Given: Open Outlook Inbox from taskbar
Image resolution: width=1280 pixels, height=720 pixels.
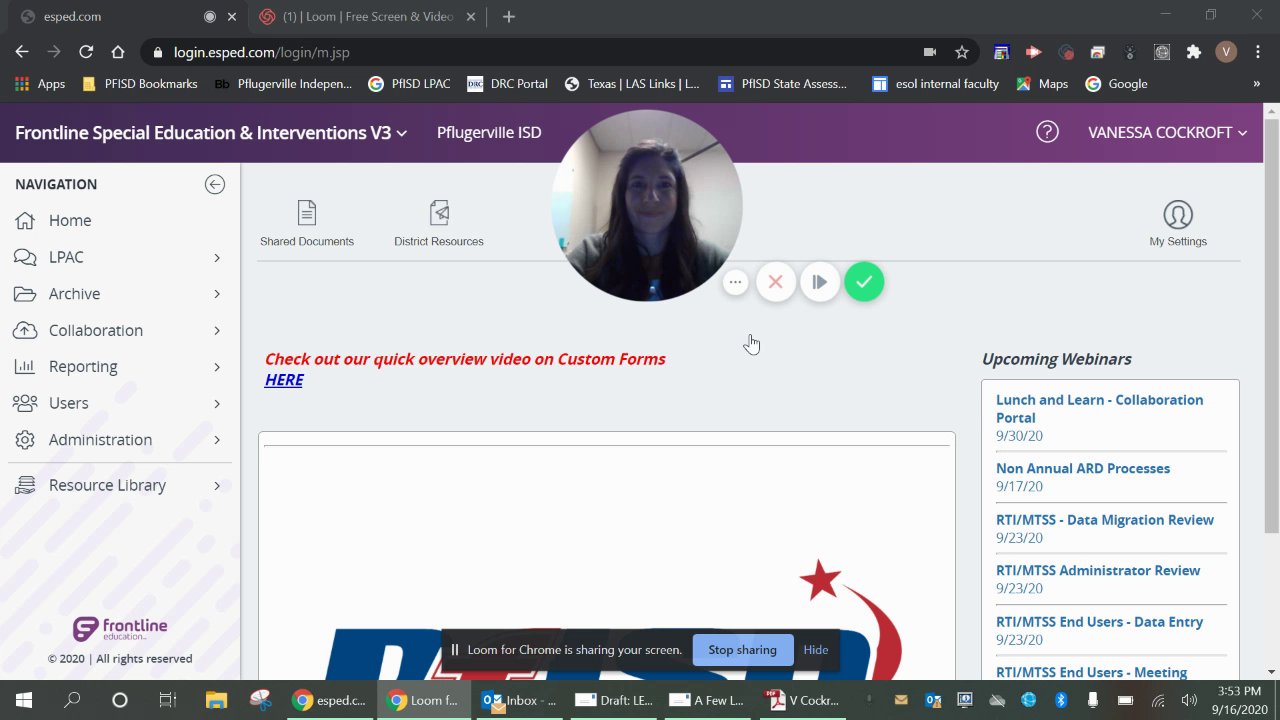Looking at the screenshot, I should (x=520, y=700).
